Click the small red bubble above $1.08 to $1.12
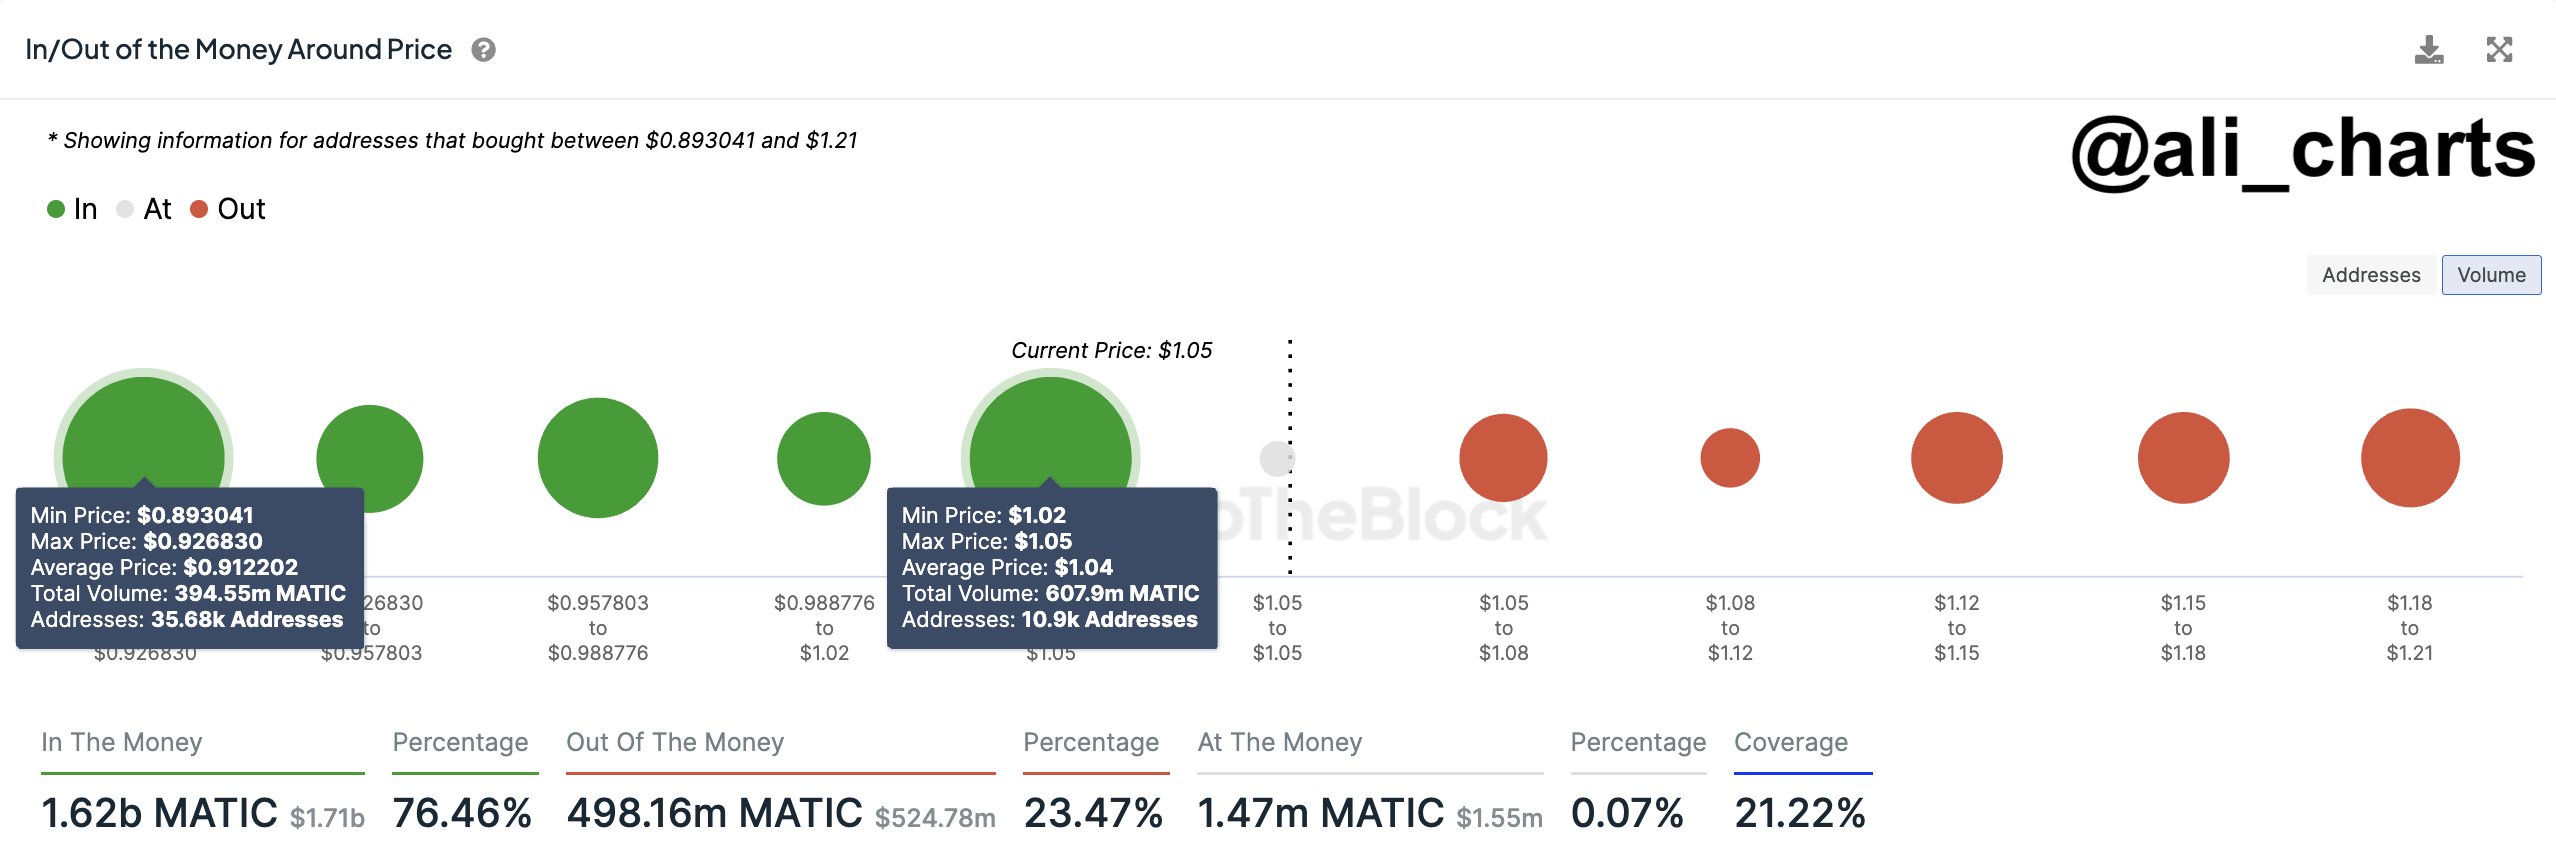Screen dimensions: 2556x868 pyautogui.click(x=1730, y=458)
